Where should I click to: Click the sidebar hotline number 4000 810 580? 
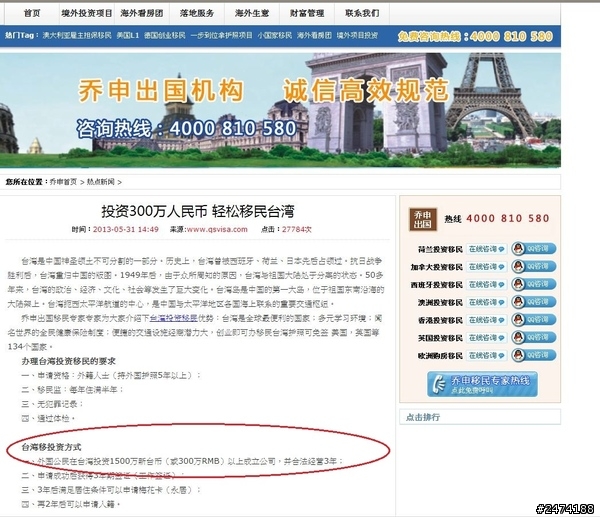tap(508, 219)
